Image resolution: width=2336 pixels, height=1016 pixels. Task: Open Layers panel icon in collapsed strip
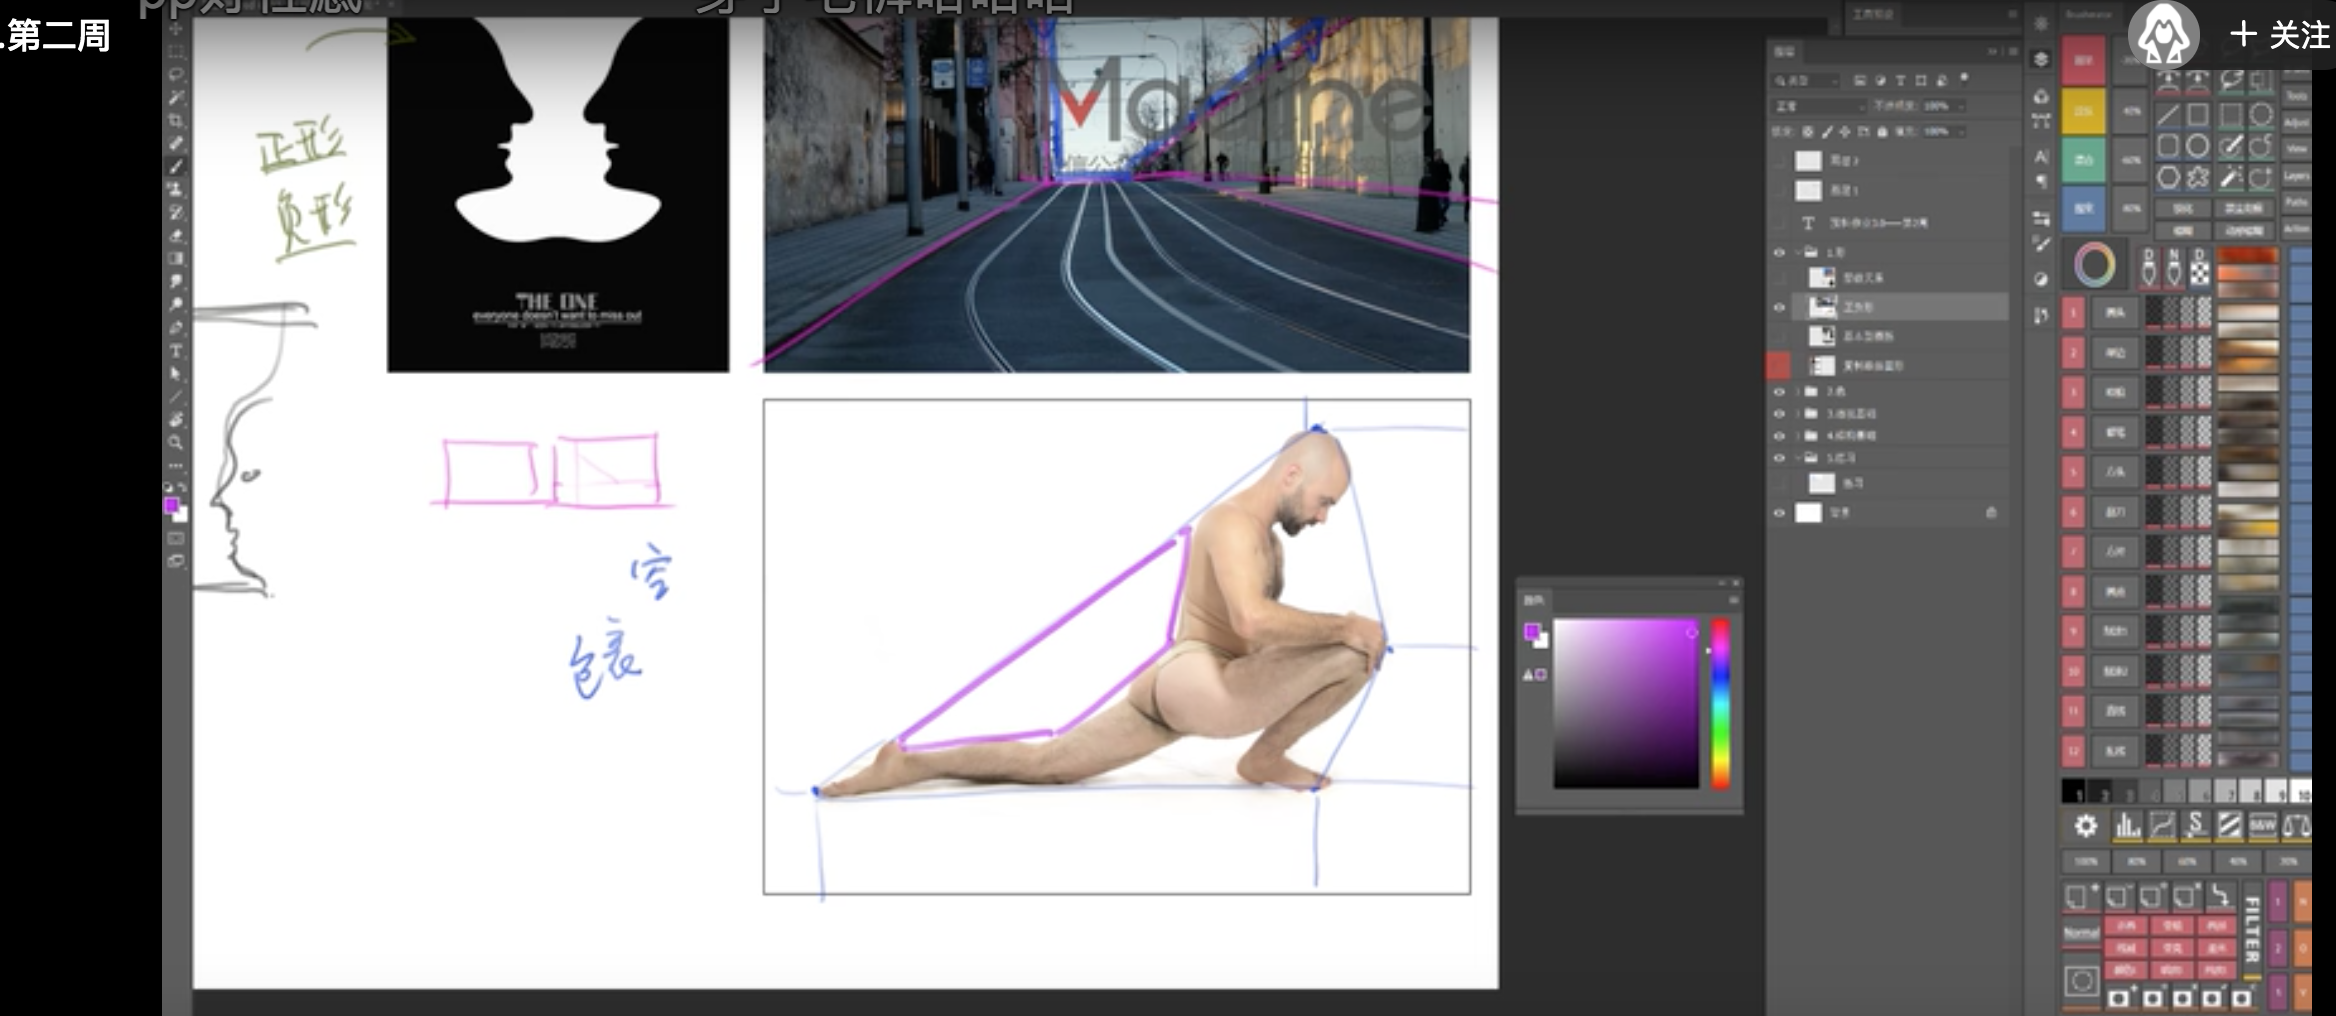2041,59
